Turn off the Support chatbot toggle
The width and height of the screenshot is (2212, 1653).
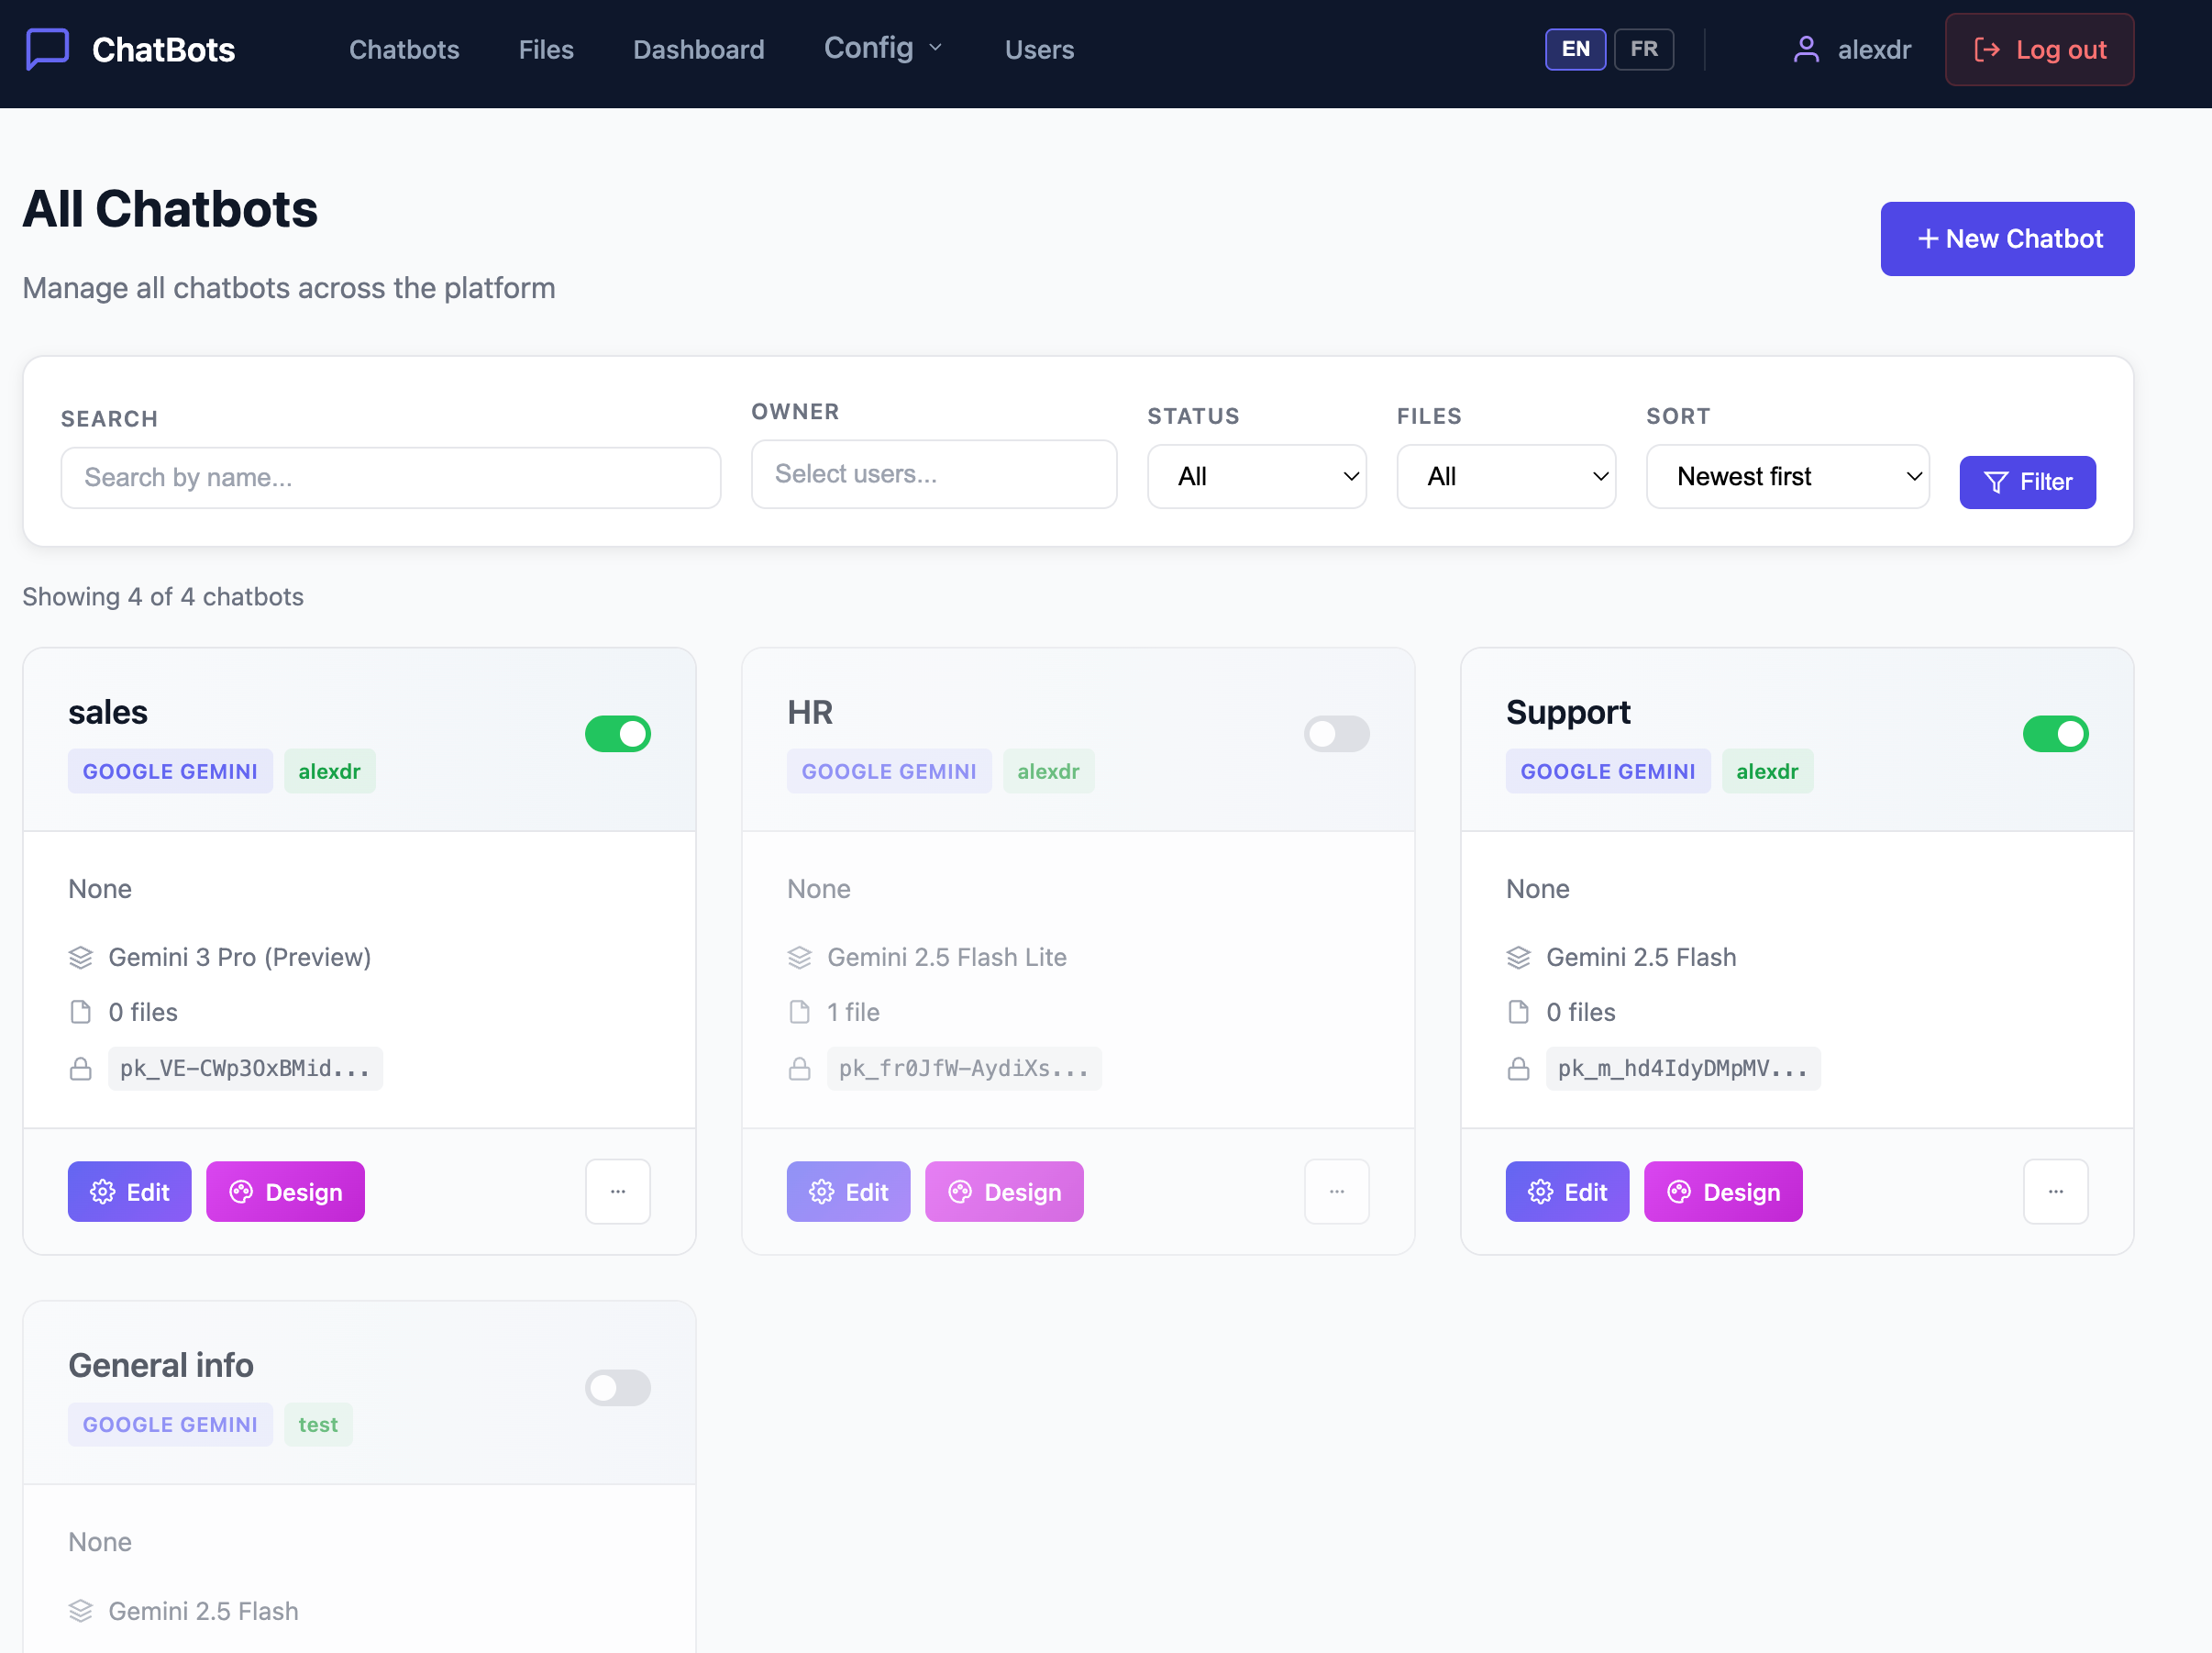pos(2056,734)
